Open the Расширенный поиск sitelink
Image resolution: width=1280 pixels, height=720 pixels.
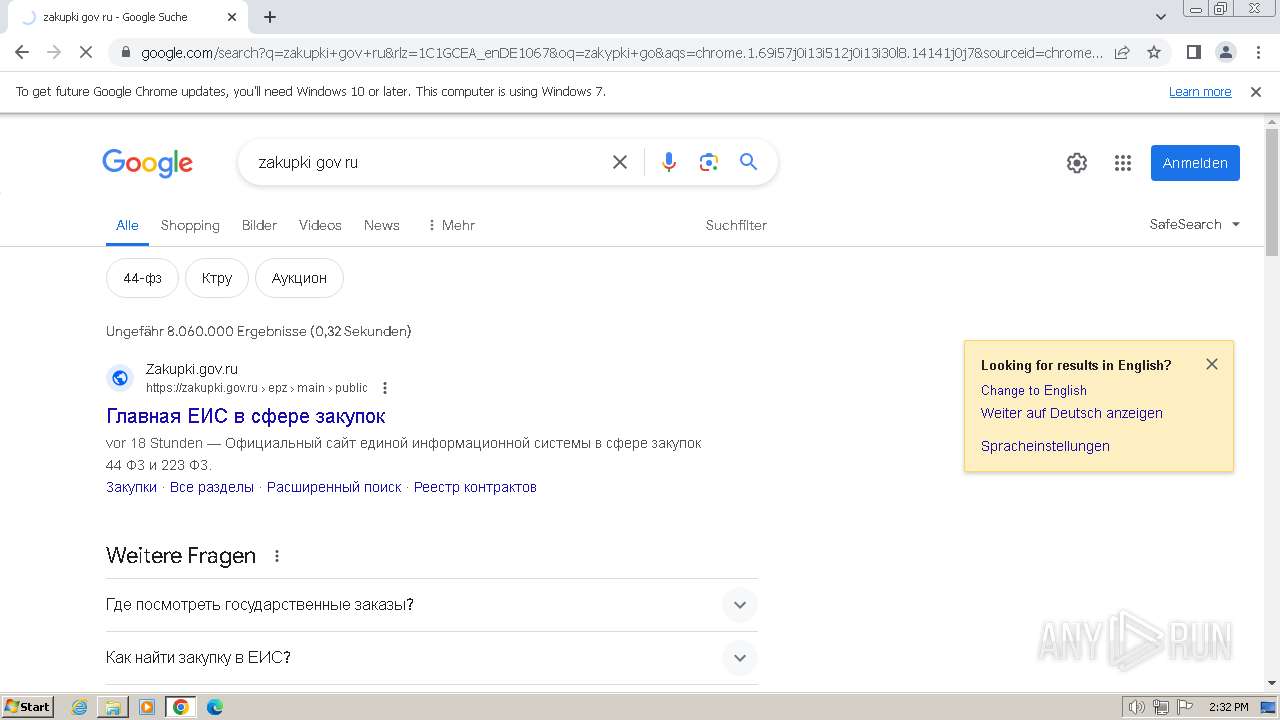[334, 487]
